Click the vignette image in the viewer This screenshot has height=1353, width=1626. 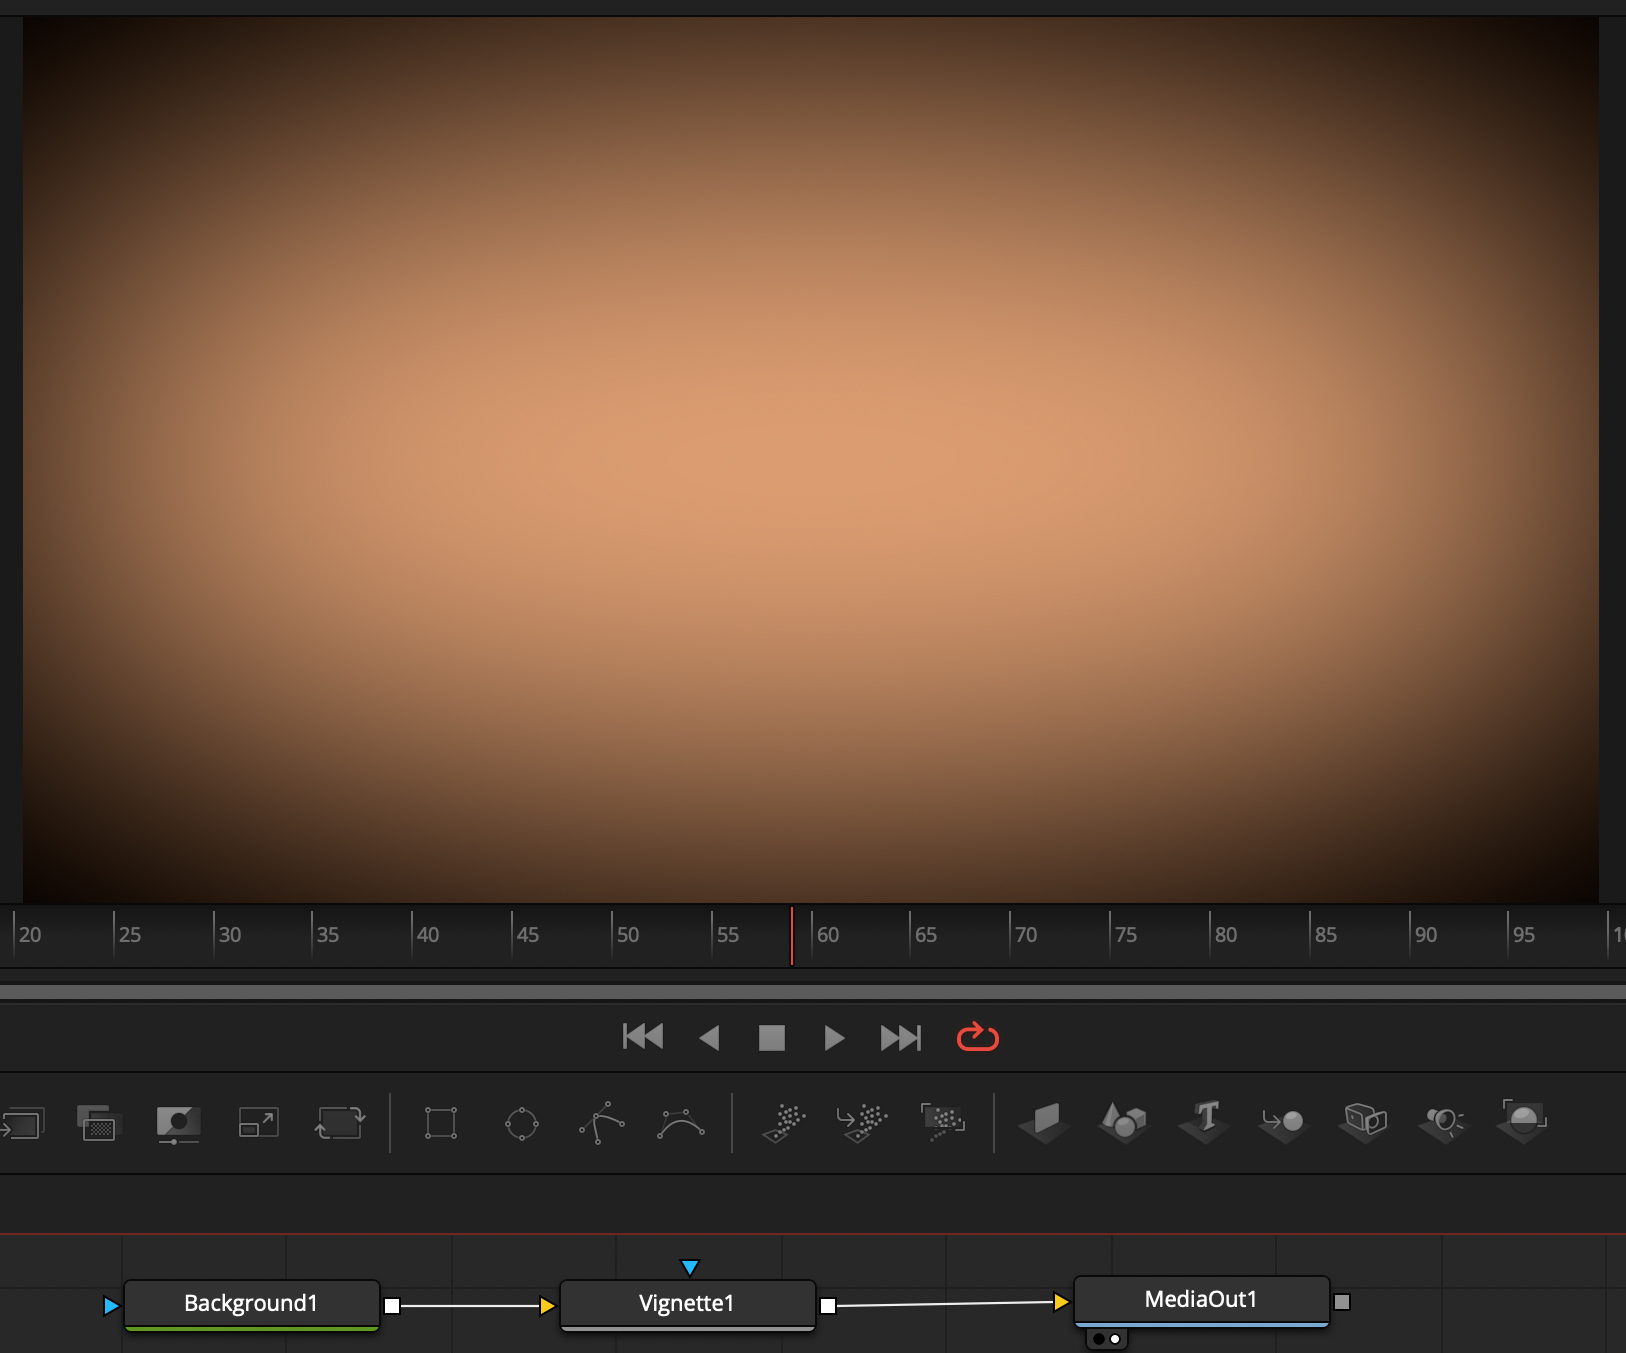point(810,460)
